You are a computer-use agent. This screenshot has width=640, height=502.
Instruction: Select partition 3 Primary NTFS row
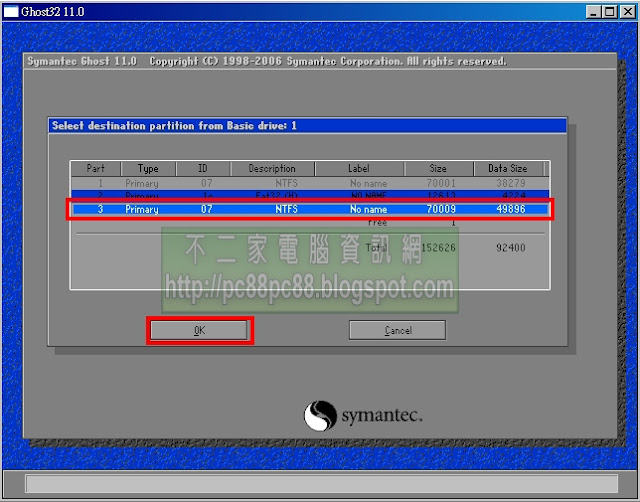pos(310,209)
